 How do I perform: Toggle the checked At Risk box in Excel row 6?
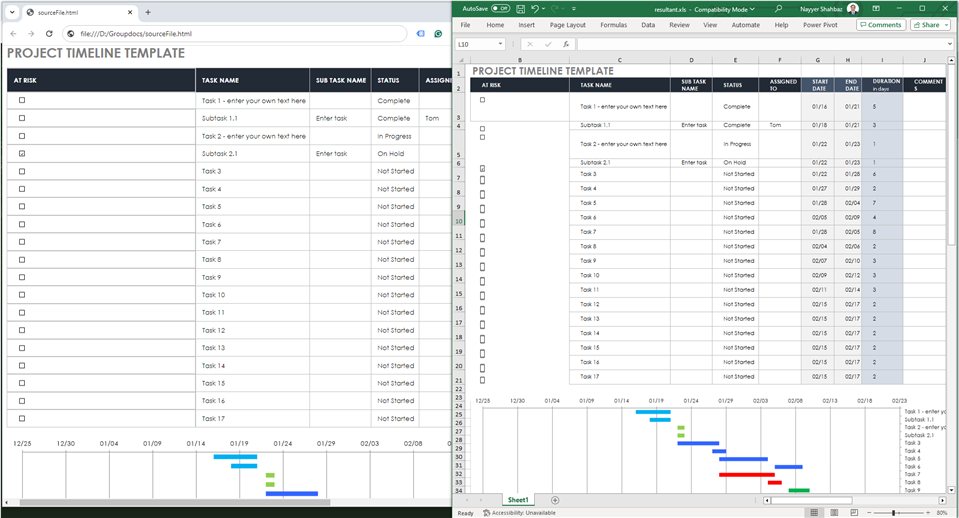pyautogui.click(x=483, y=168)
